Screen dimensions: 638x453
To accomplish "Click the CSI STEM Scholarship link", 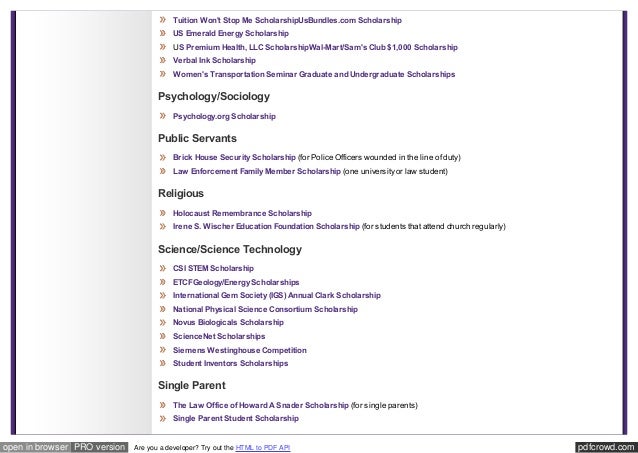I will [x=213, y=268].
